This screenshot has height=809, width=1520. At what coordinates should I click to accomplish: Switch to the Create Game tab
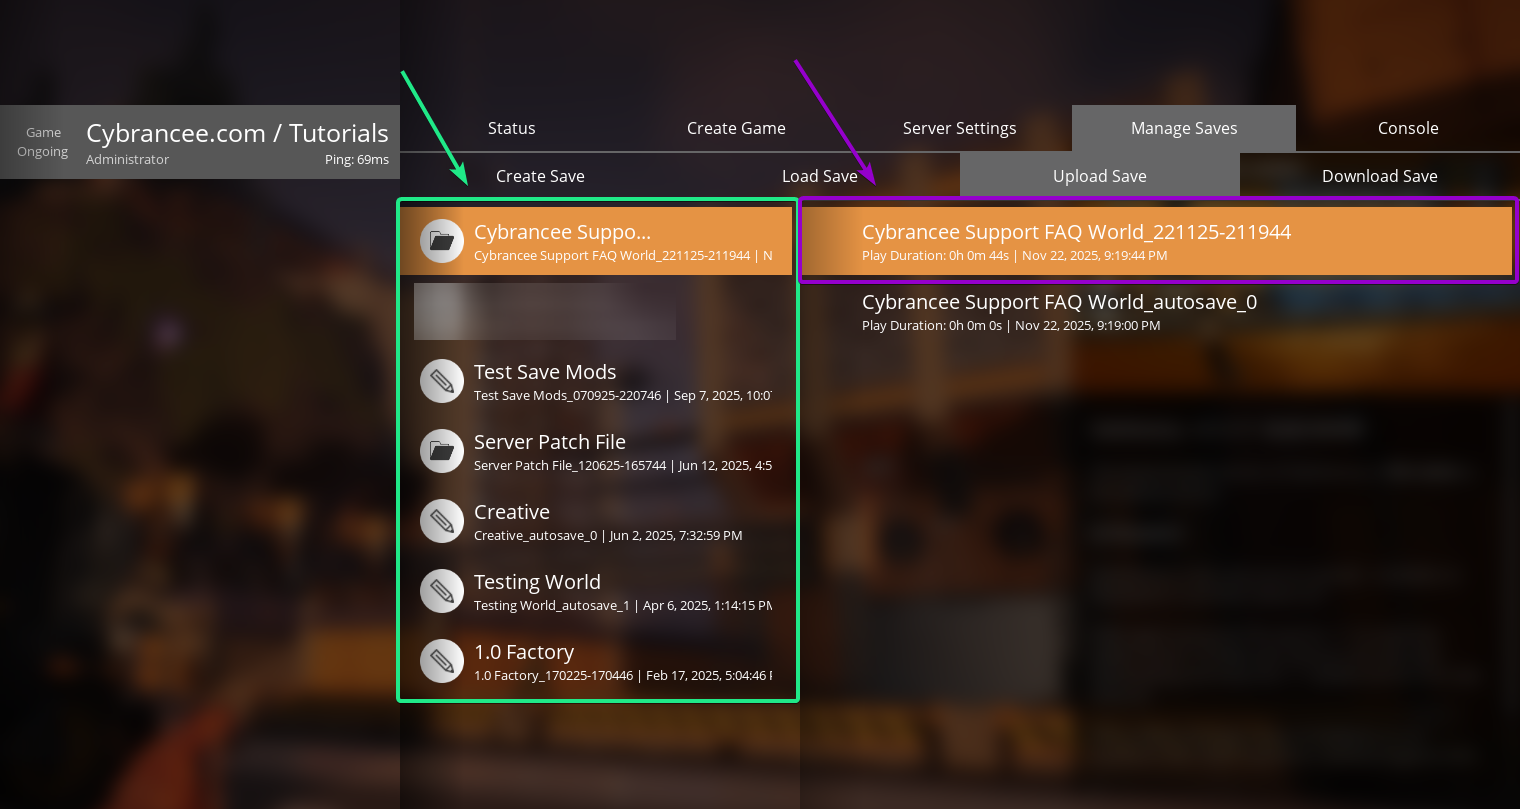click(736, 128)
